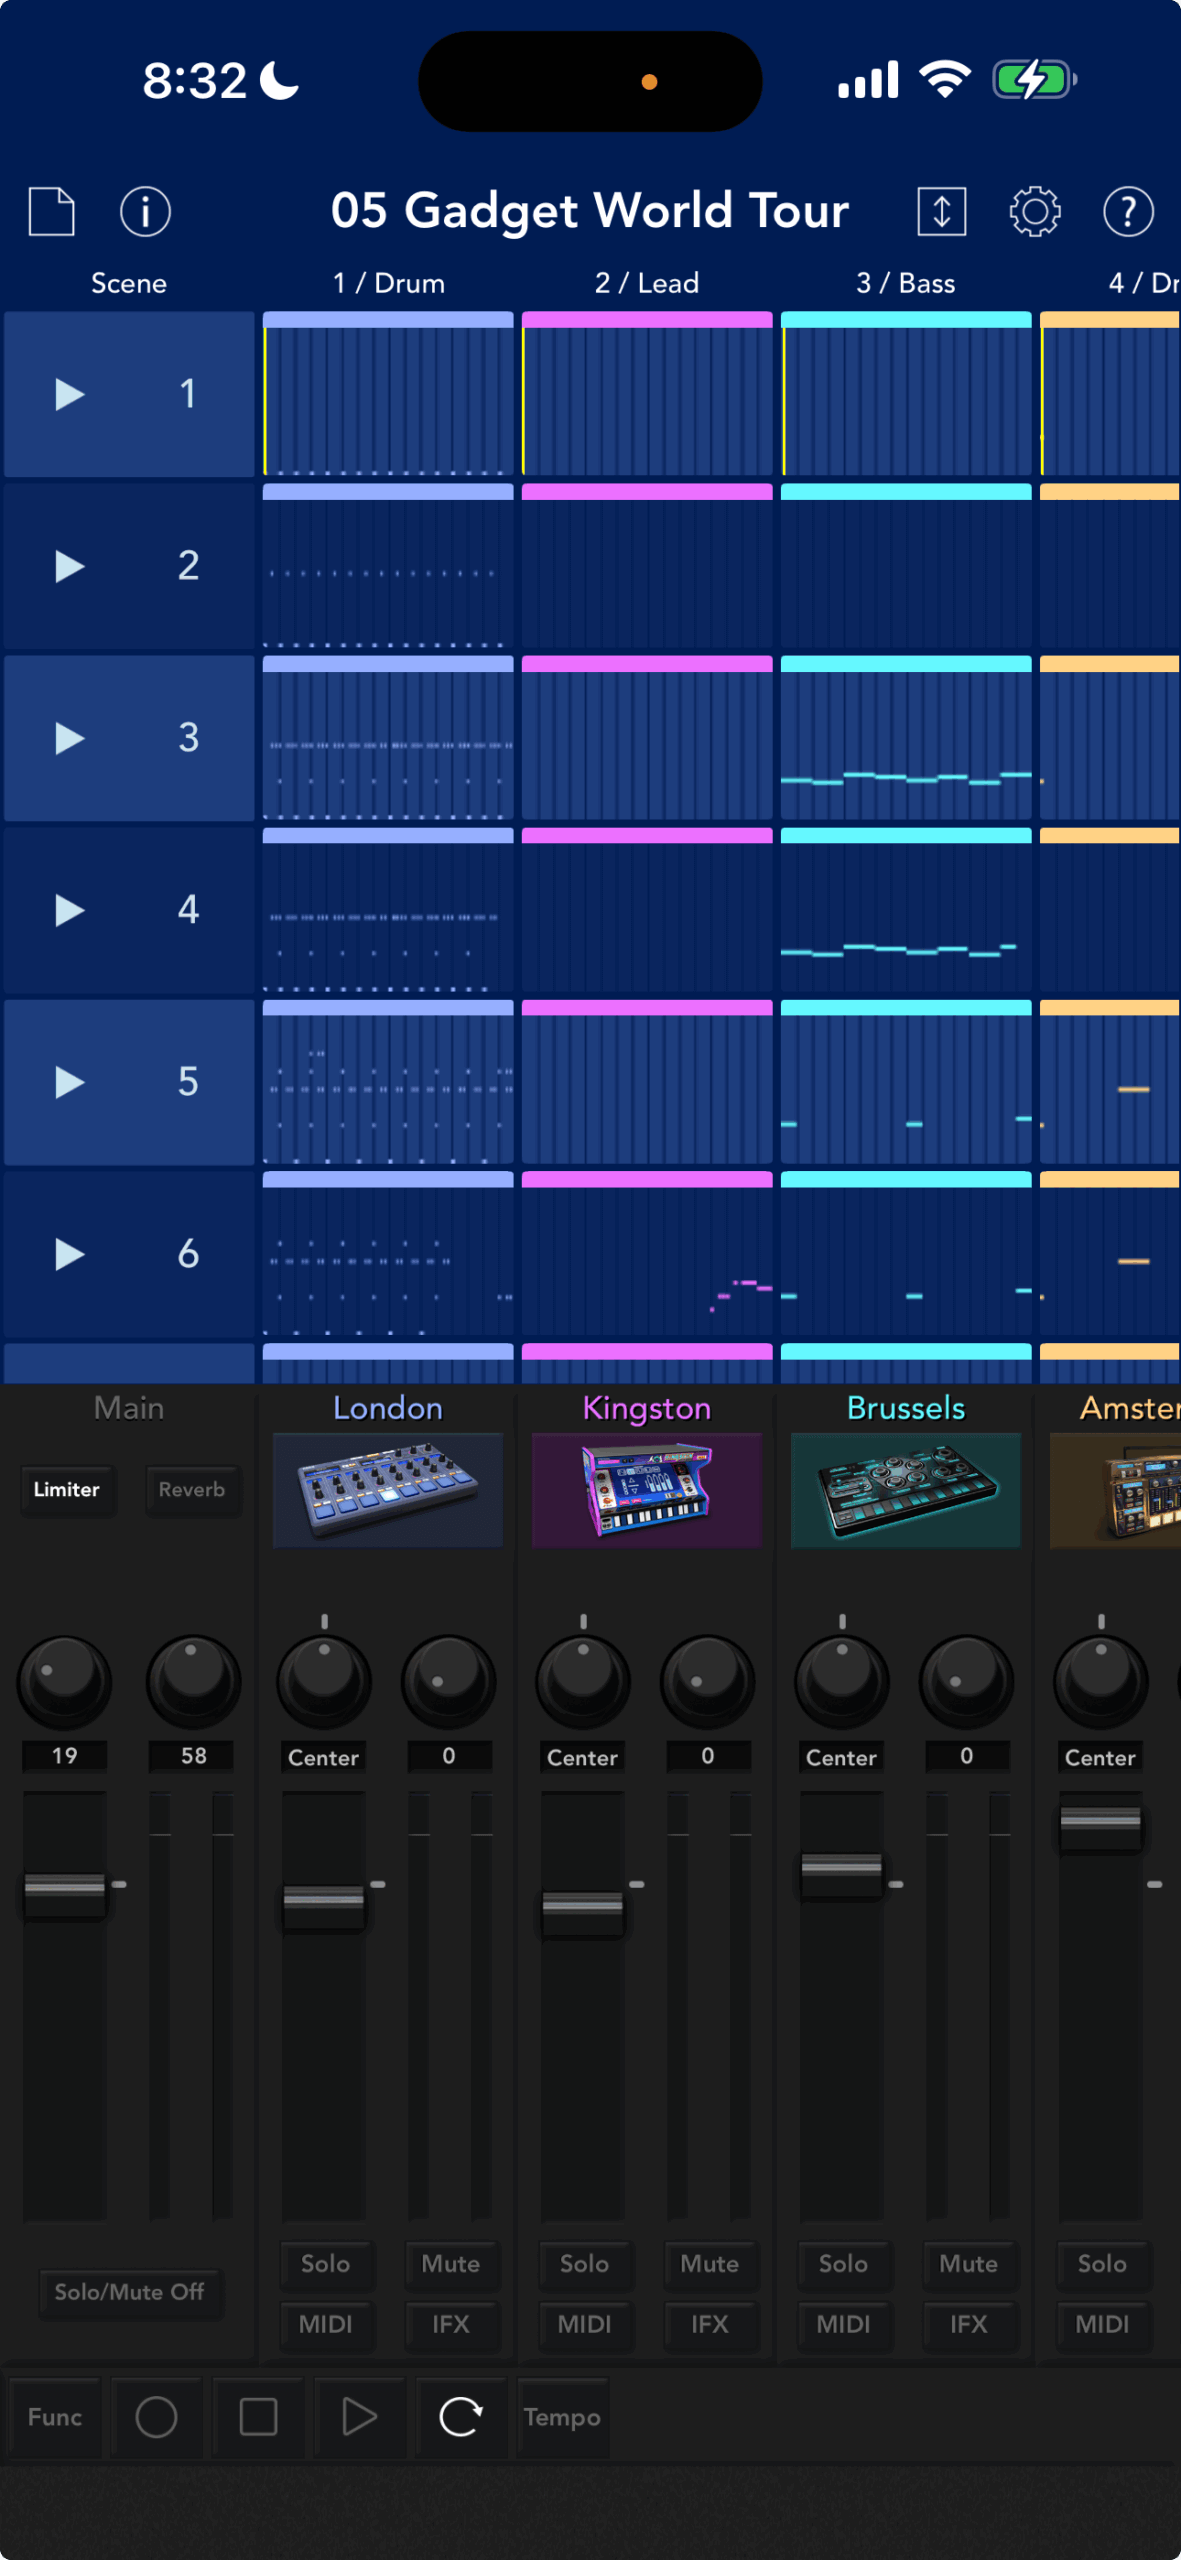Select the 2 / Lead track header
Viewport: 1181px width, 2560px height.
click(647, 283)
